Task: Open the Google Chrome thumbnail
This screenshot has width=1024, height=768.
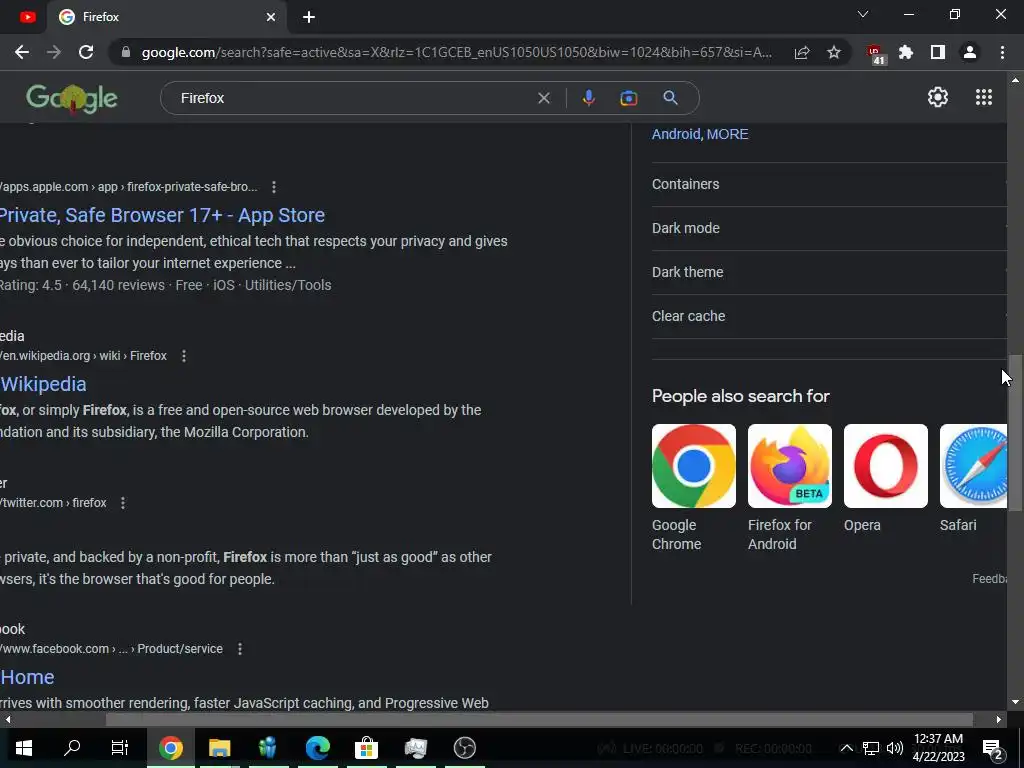Action: [x=694, y=466]
